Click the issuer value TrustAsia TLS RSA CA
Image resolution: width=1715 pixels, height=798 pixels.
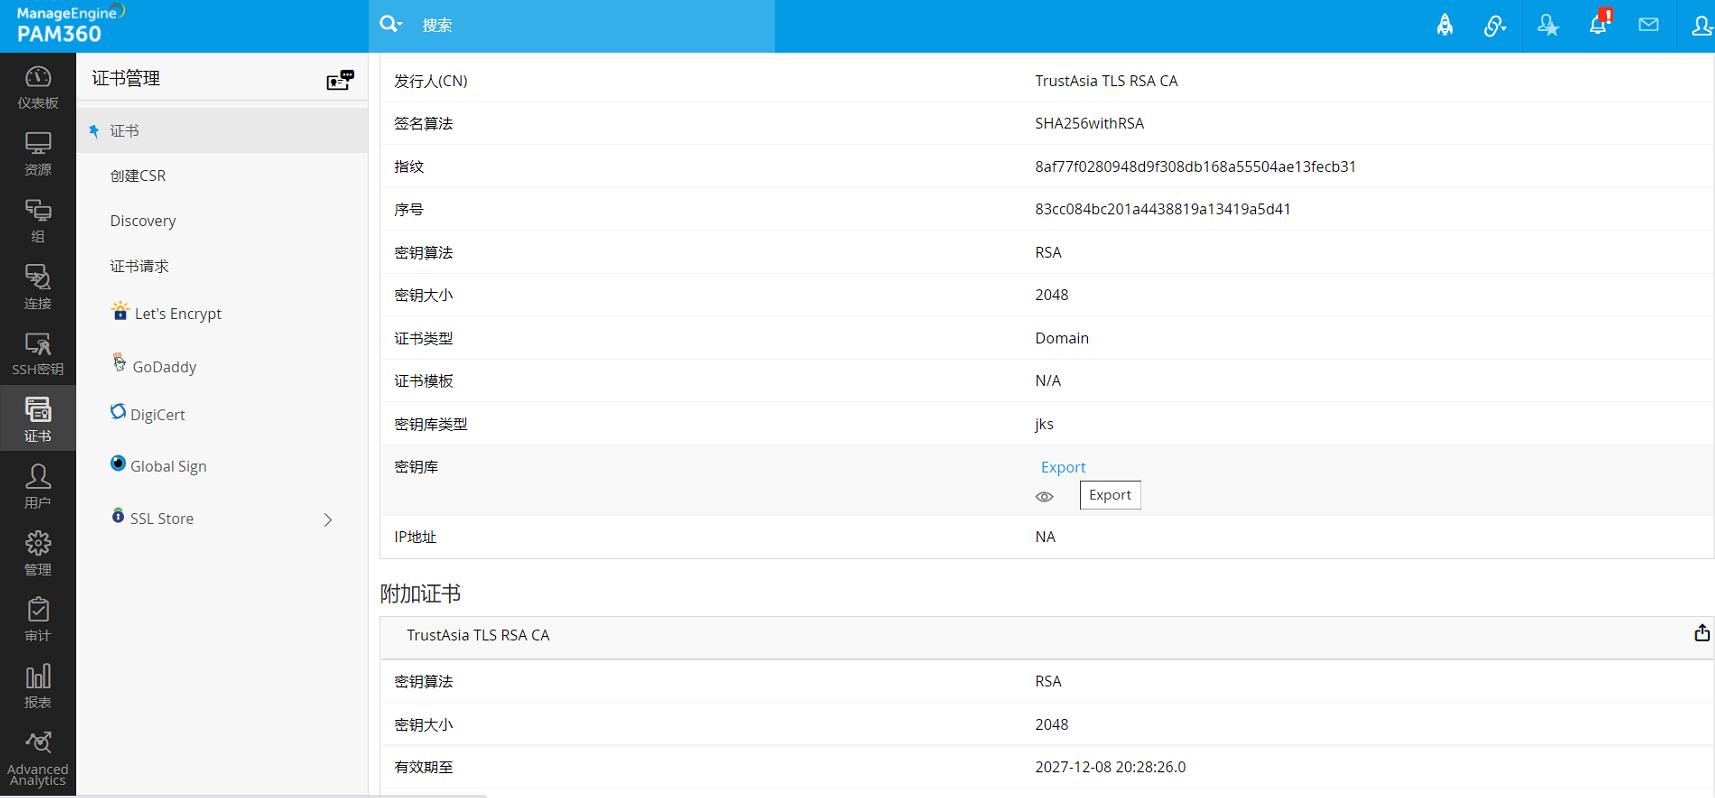1106,81
